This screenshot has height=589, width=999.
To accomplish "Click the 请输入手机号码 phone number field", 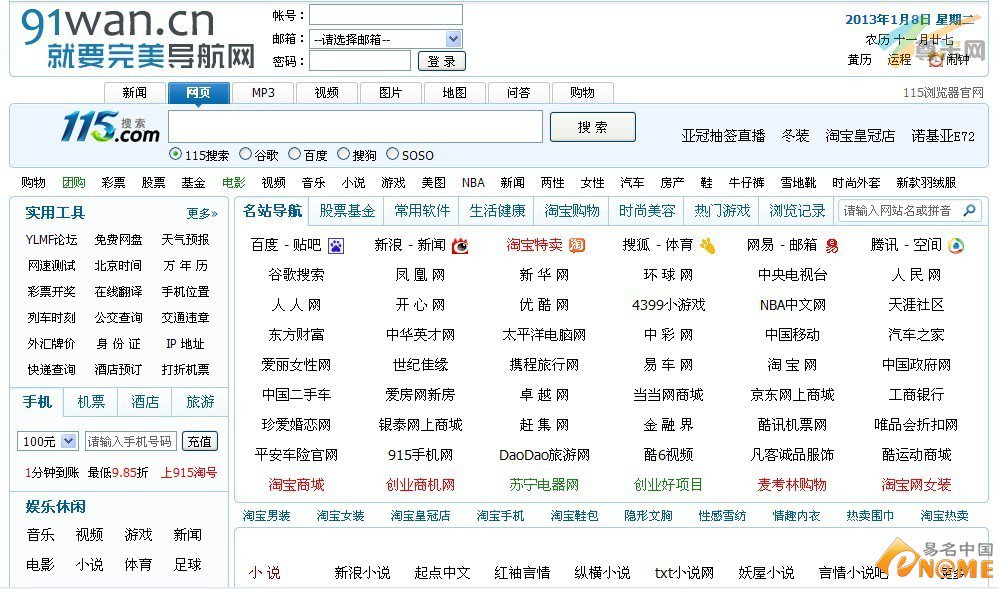I will coord(131,441).
